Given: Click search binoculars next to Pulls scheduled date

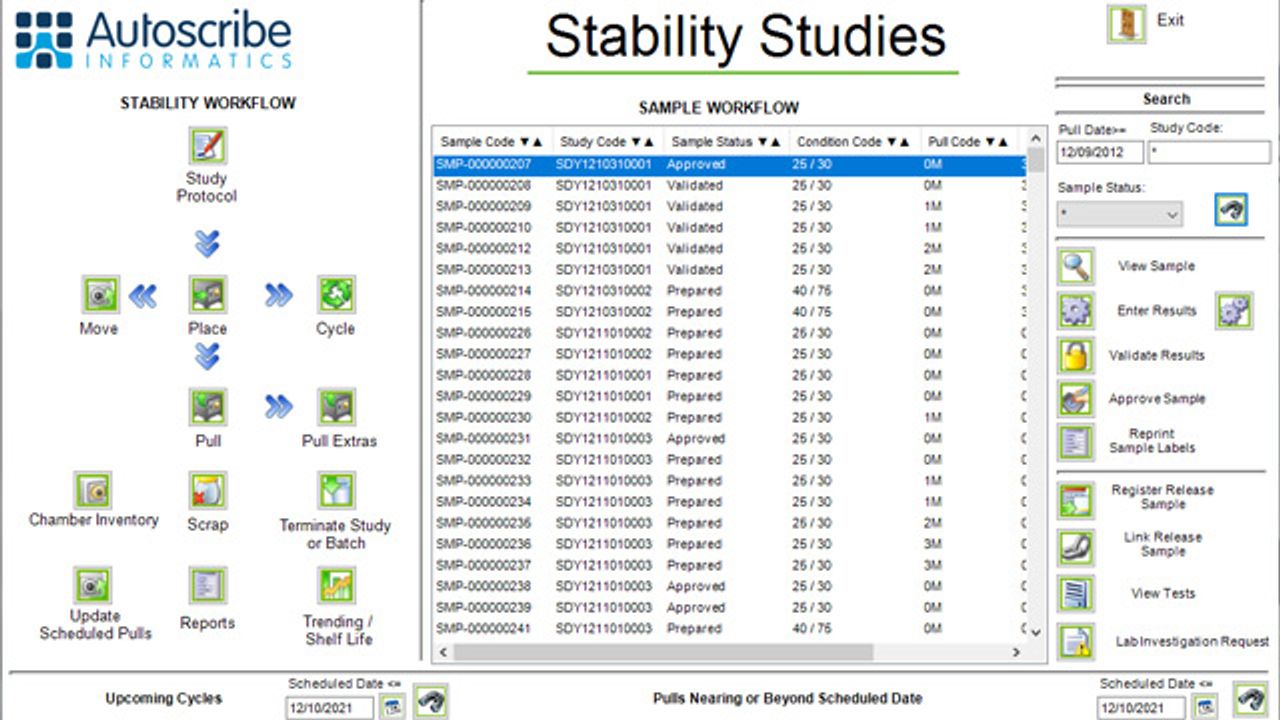Looking at the screenshot, I should (1250, 699).
